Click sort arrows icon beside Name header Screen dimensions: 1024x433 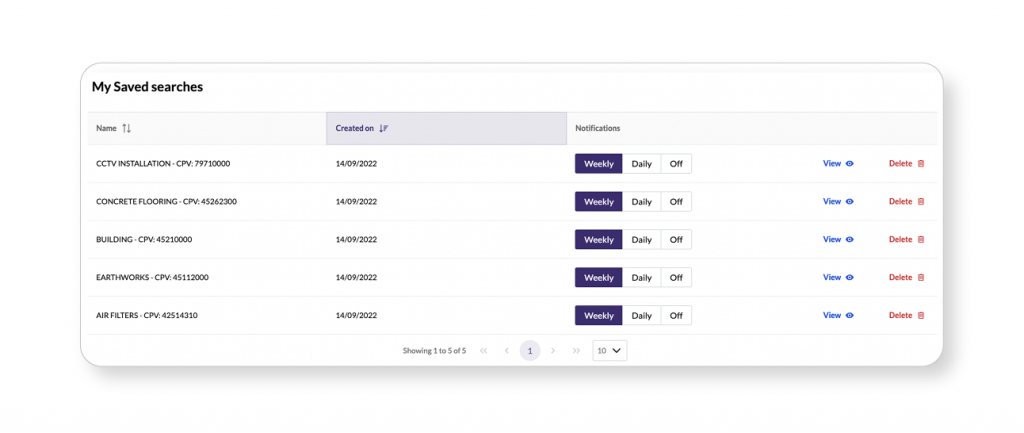pos(127,129)
